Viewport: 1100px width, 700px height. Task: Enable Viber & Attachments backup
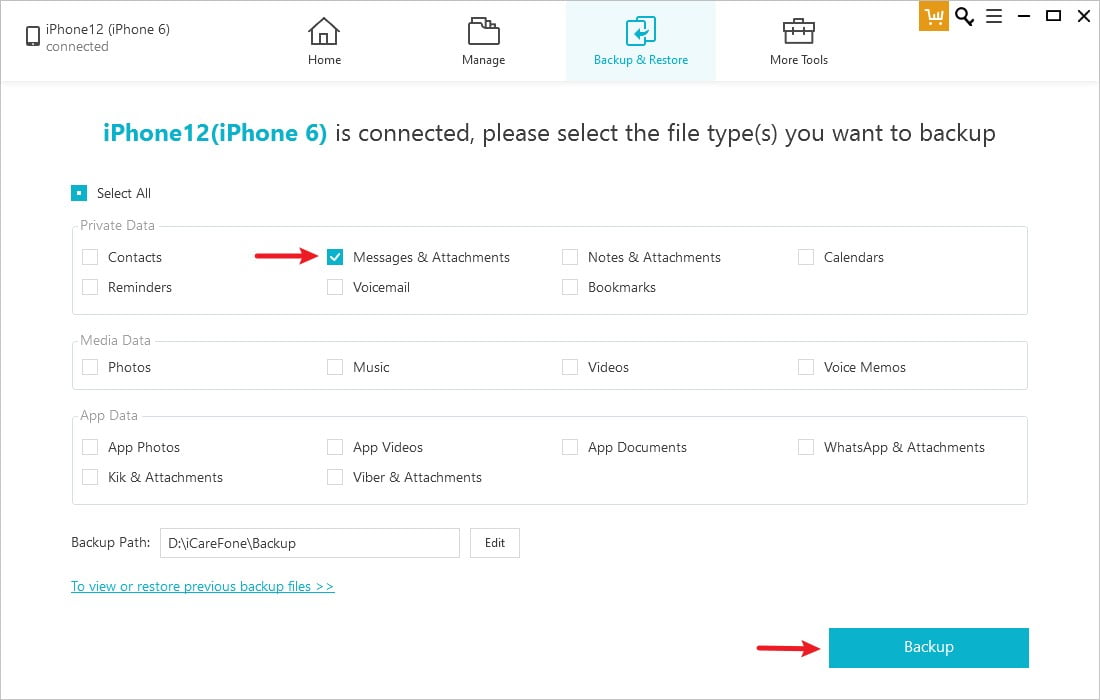[335, 477]
